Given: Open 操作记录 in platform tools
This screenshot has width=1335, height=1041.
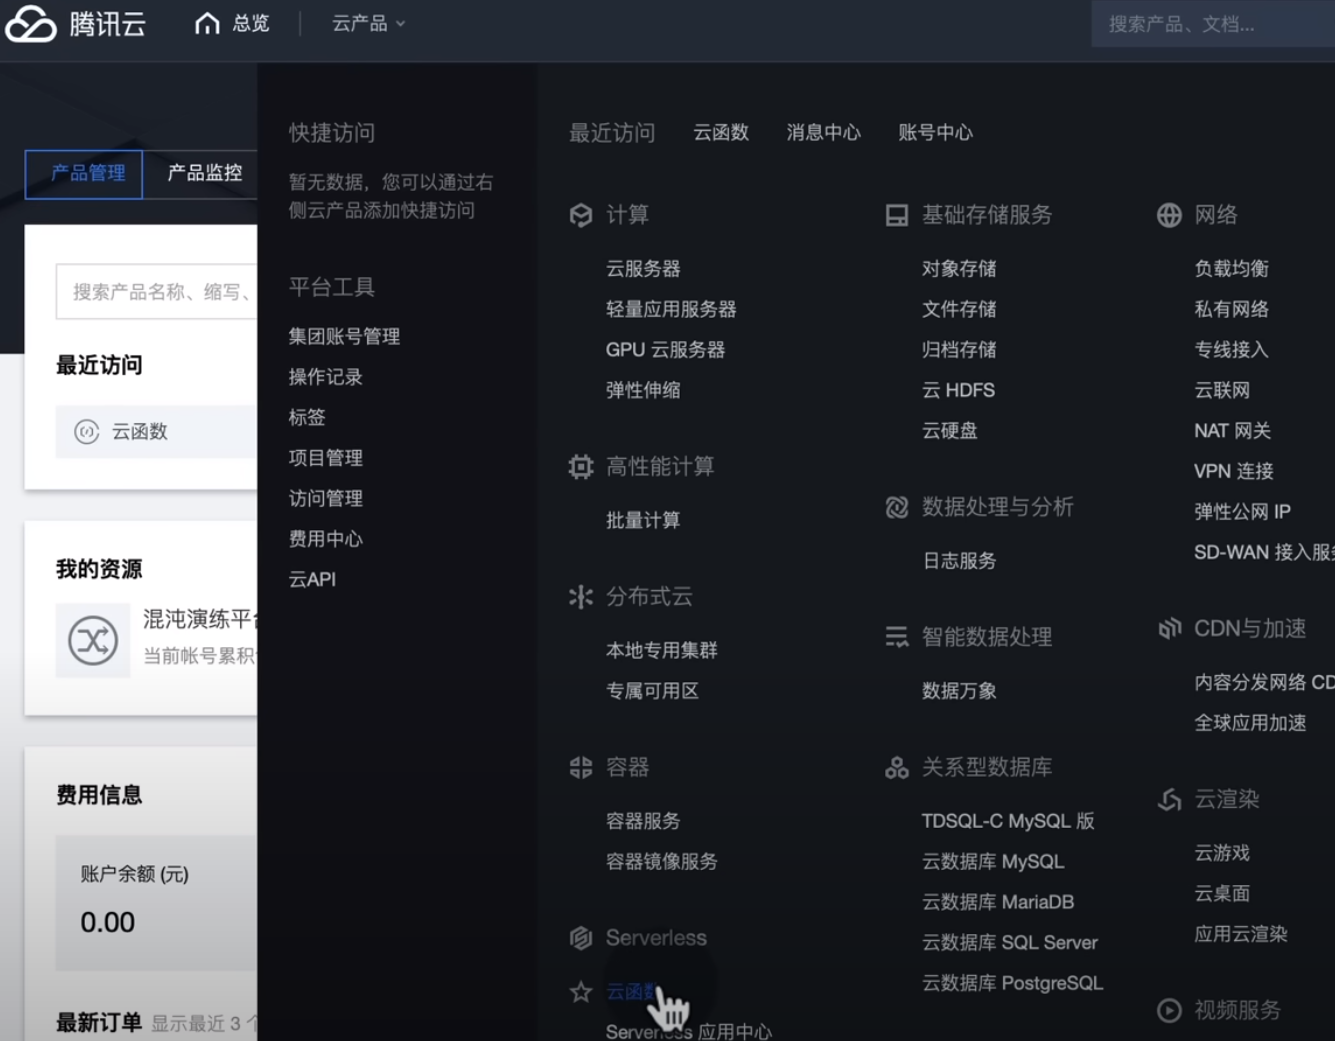Looking at the screenshot, I should point(325,377).
